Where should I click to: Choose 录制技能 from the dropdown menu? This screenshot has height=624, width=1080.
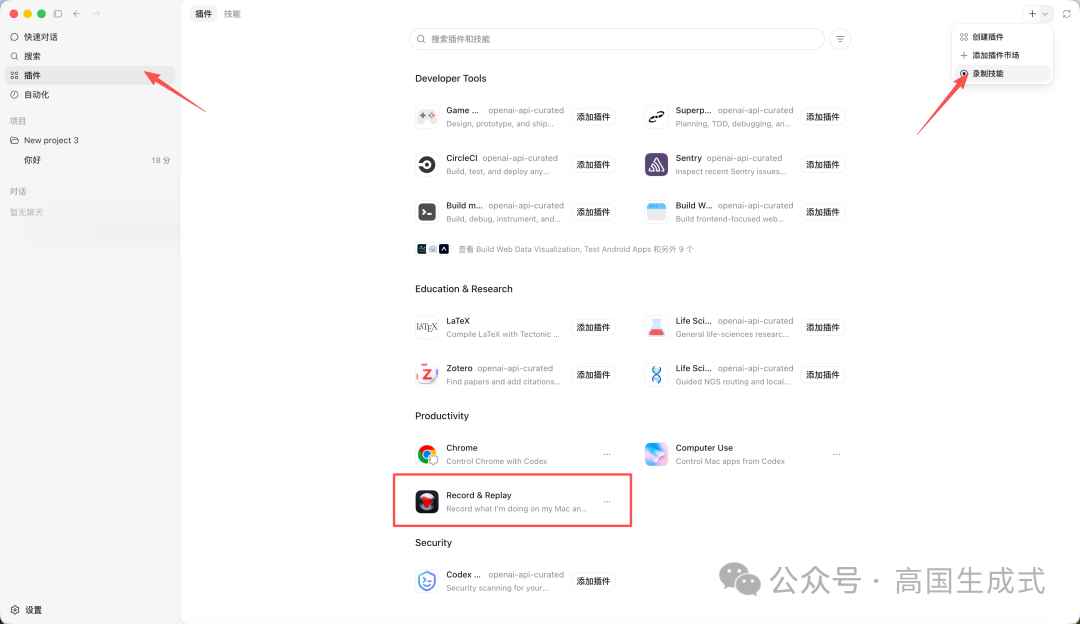pos(1003,74)
